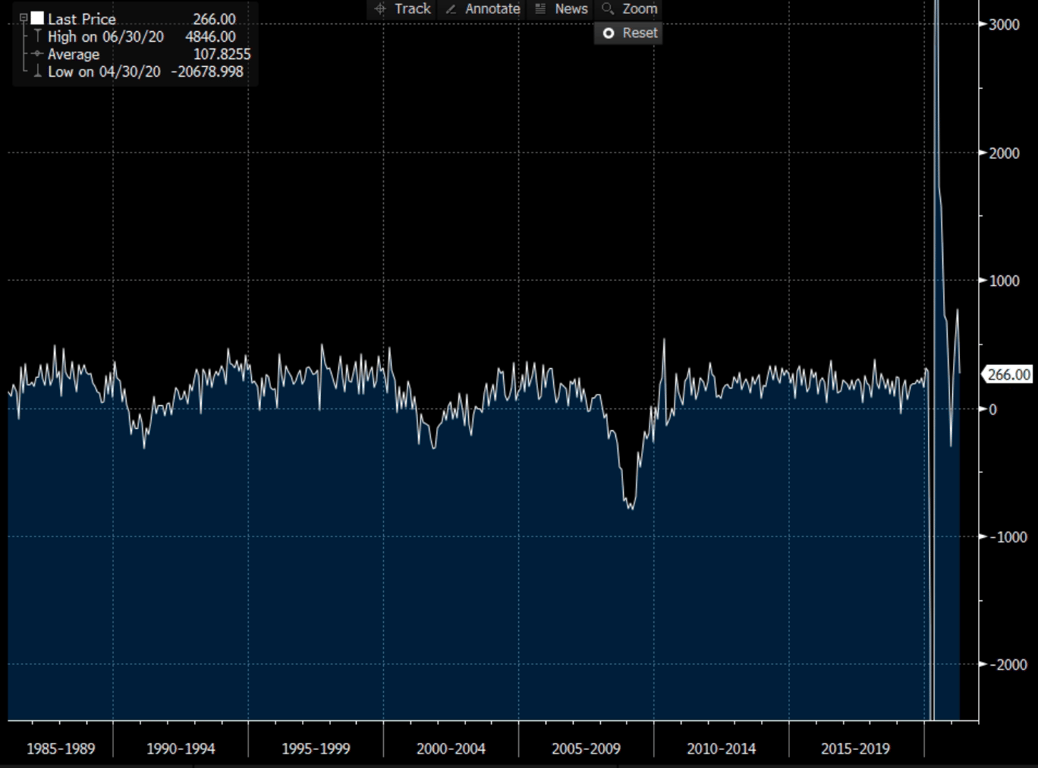Open the Annotate toolbar label
Image resolution: width=1038 pixels, height=768 pixels.
coord(493,9)
